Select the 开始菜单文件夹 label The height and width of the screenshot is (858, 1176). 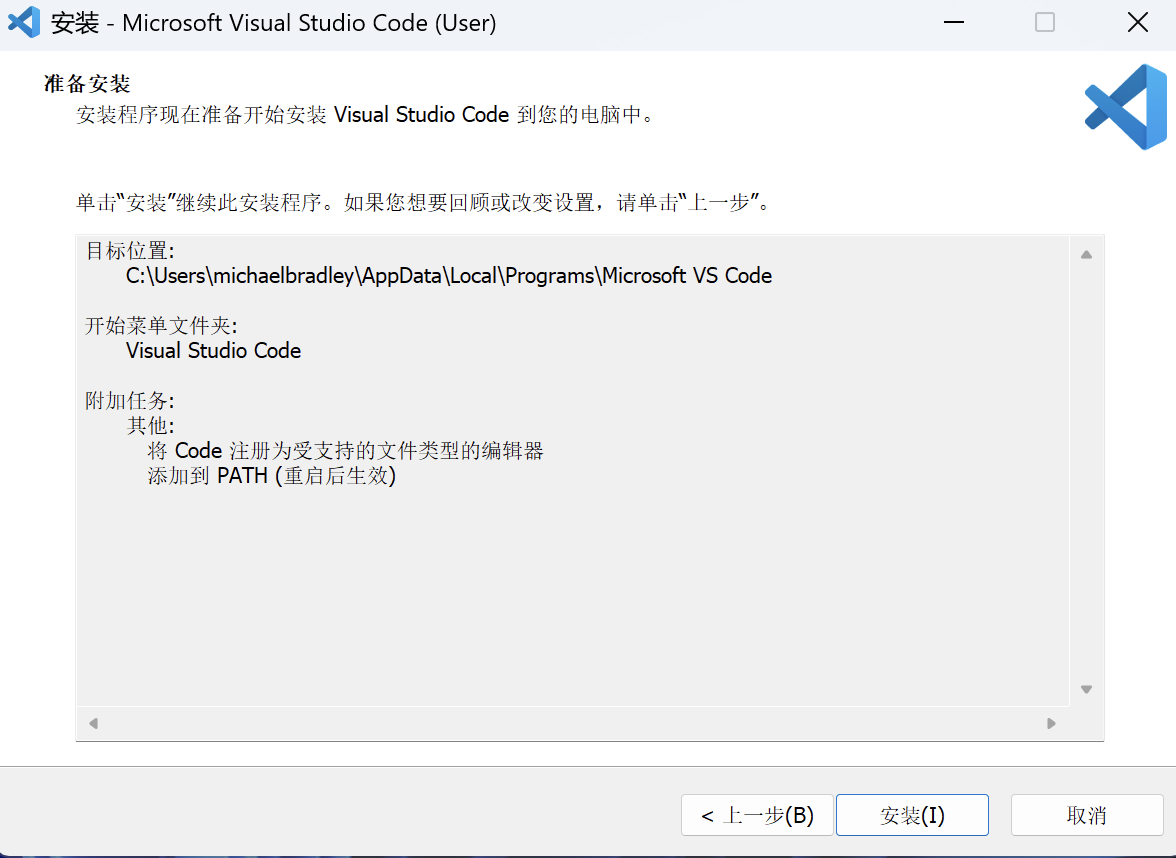click(161, 326)
